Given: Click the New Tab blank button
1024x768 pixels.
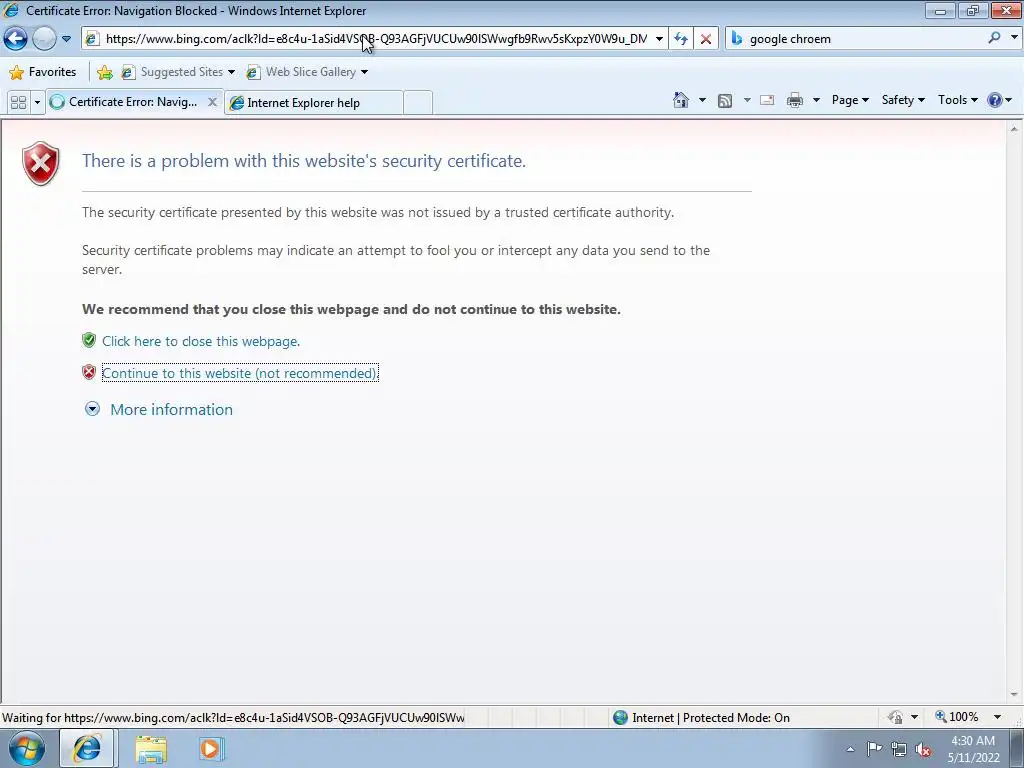Looking at the screenshot, I should [x=418, y=103].
